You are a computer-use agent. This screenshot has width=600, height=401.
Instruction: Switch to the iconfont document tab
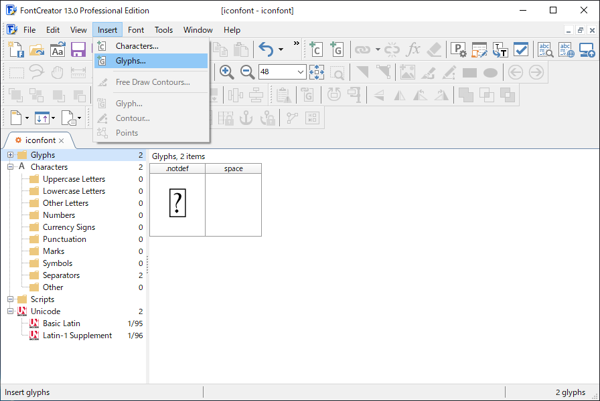[40, 140]
